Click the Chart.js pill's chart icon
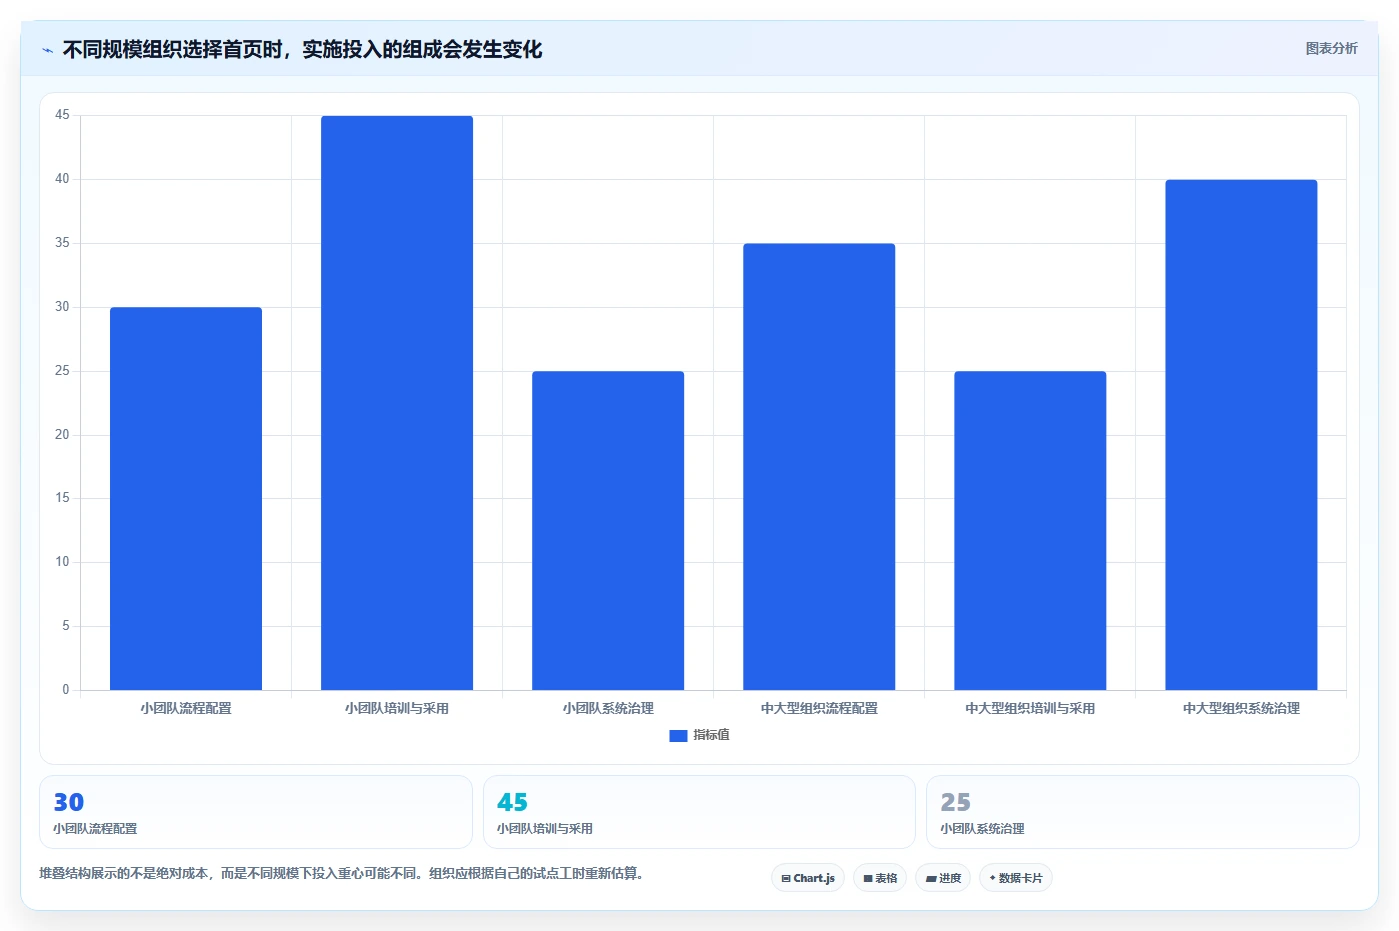The image size is (1399, 931). coord(786,878)
